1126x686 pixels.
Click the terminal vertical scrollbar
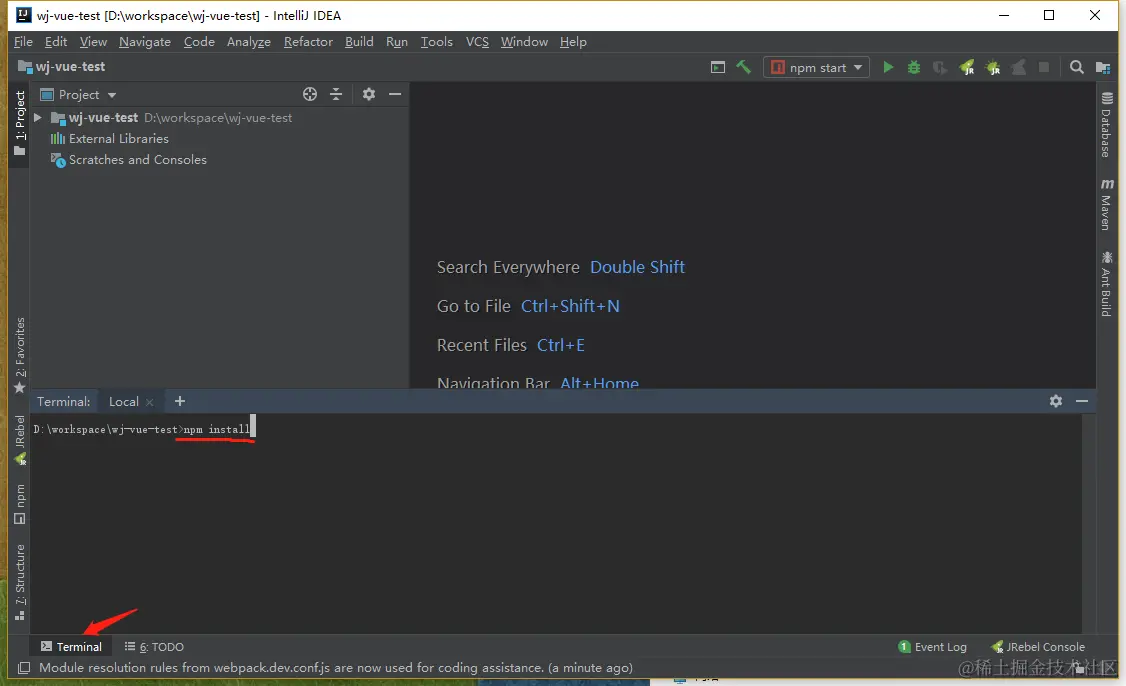1089,524
